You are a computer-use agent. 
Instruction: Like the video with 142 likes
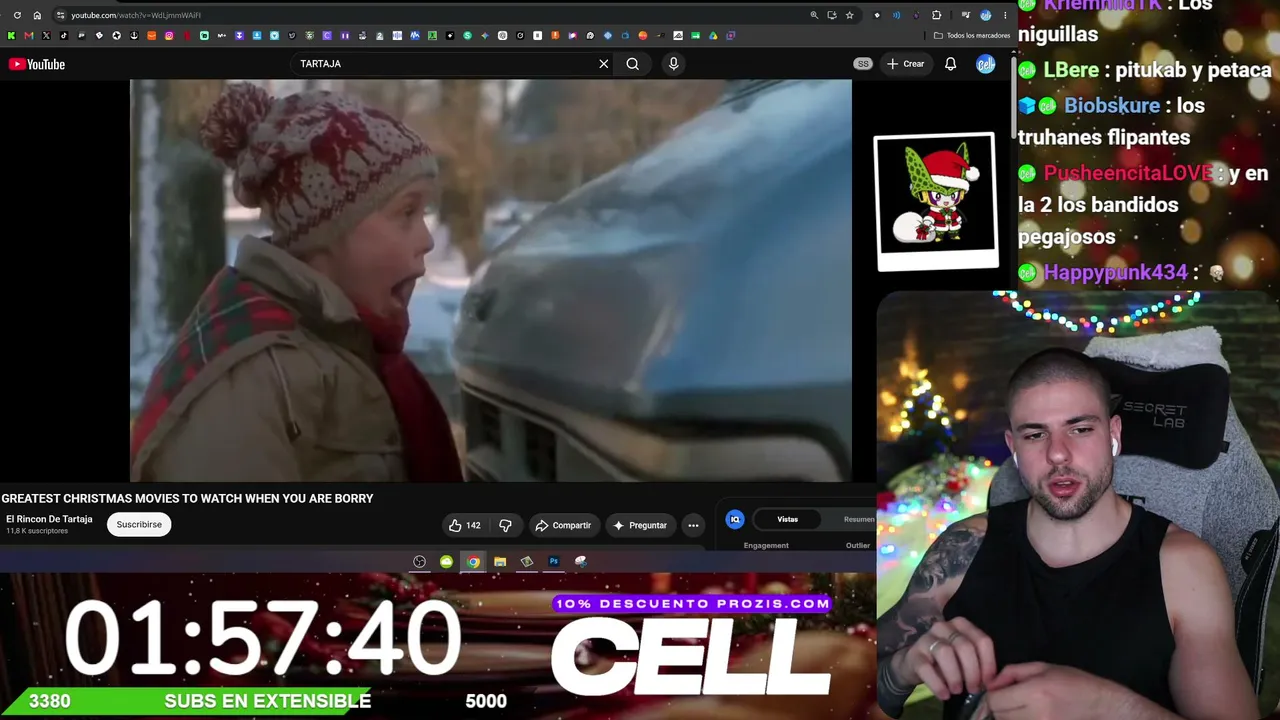pos(464,525)
